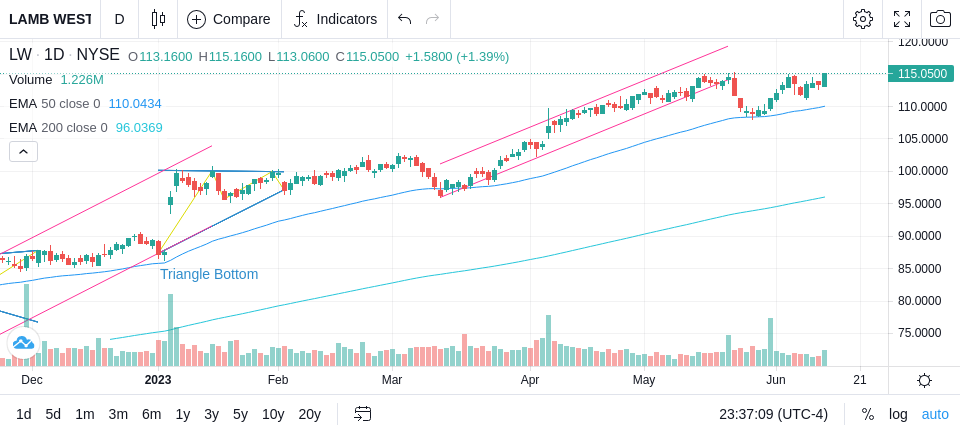The width and height of the screenshot is (960, 433).
Task: Select the 10y time range
Action: (272, 415)
